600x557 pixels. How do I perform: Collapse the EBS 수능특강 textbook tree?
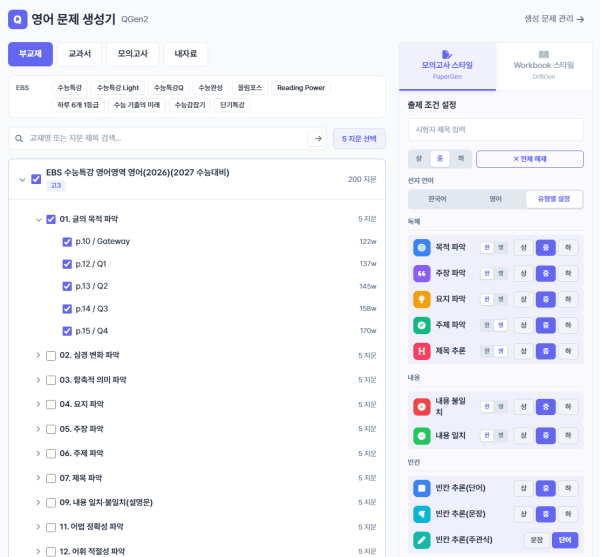(22, 179)
